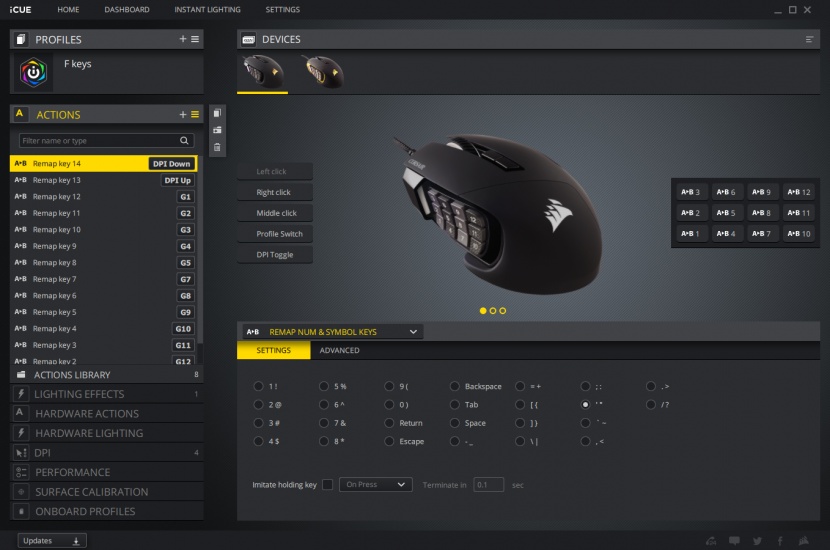Expand the Actions Library section
Screen dimensions: 830x550
pos(106,375)
